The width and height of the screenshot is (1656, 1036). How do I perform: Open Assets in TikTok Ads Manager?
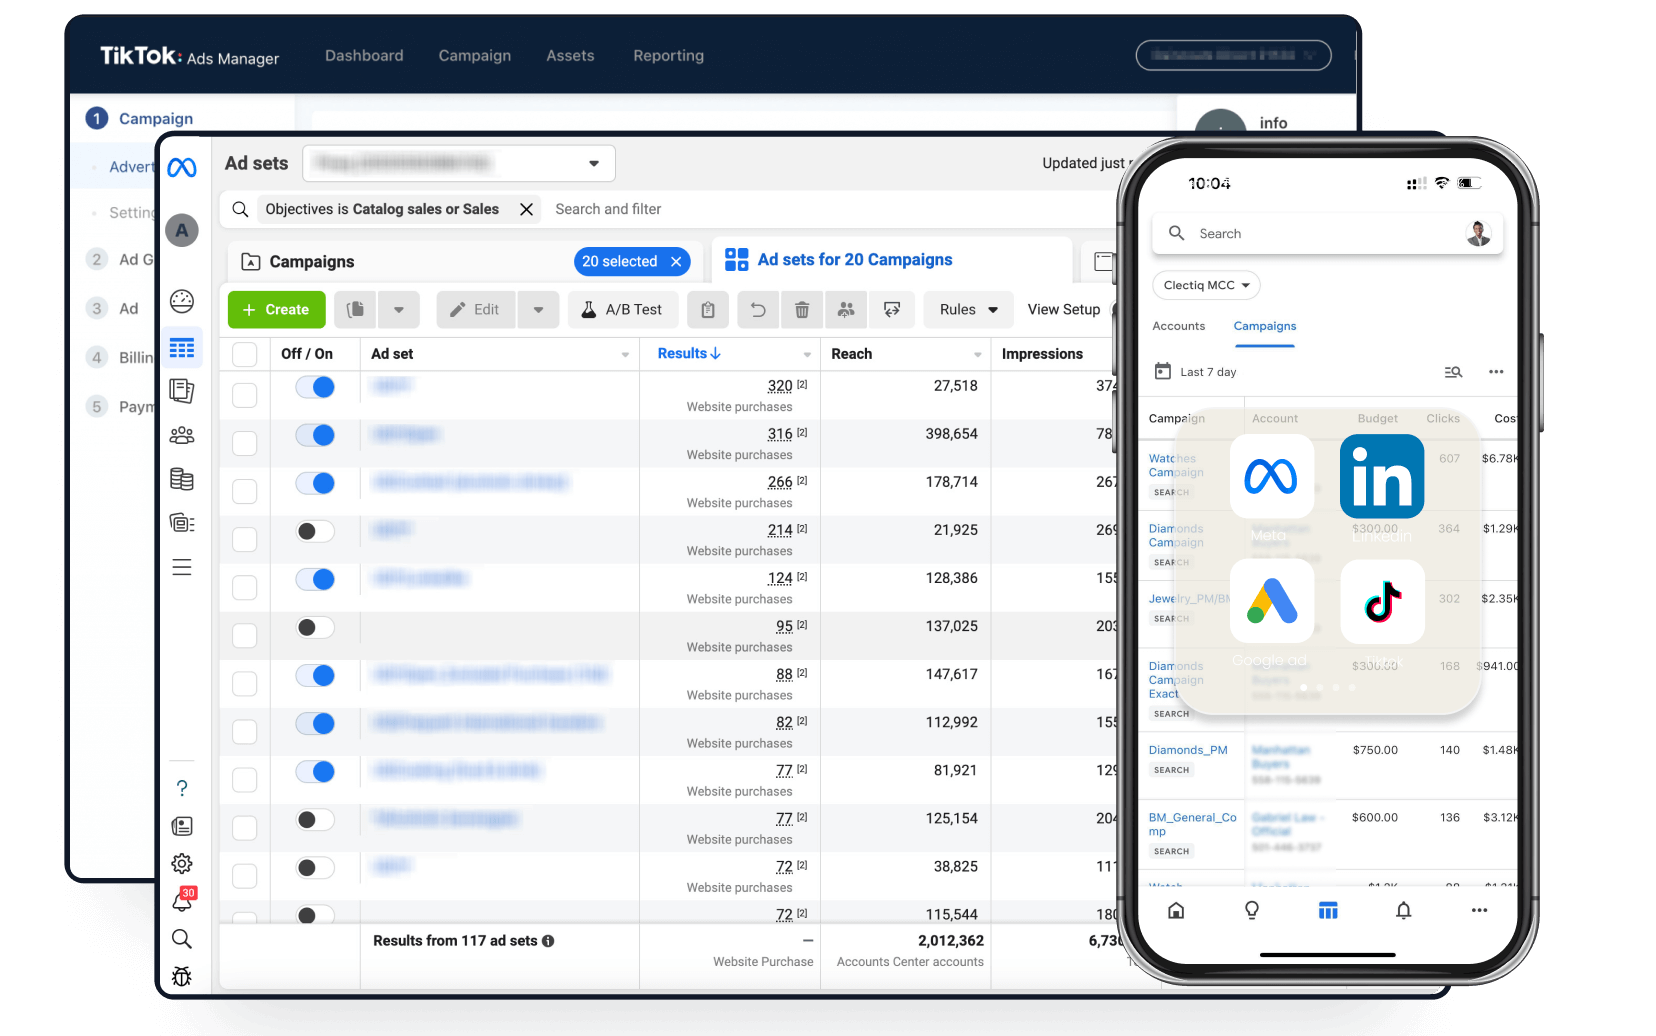570,56
